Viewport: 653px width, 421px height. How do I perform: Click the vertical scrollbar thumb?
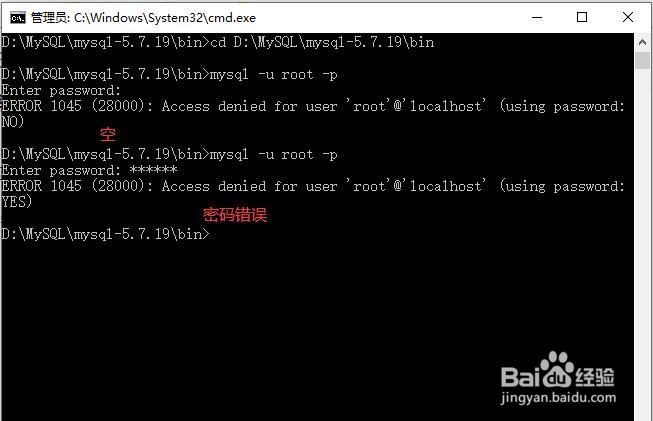642,60
